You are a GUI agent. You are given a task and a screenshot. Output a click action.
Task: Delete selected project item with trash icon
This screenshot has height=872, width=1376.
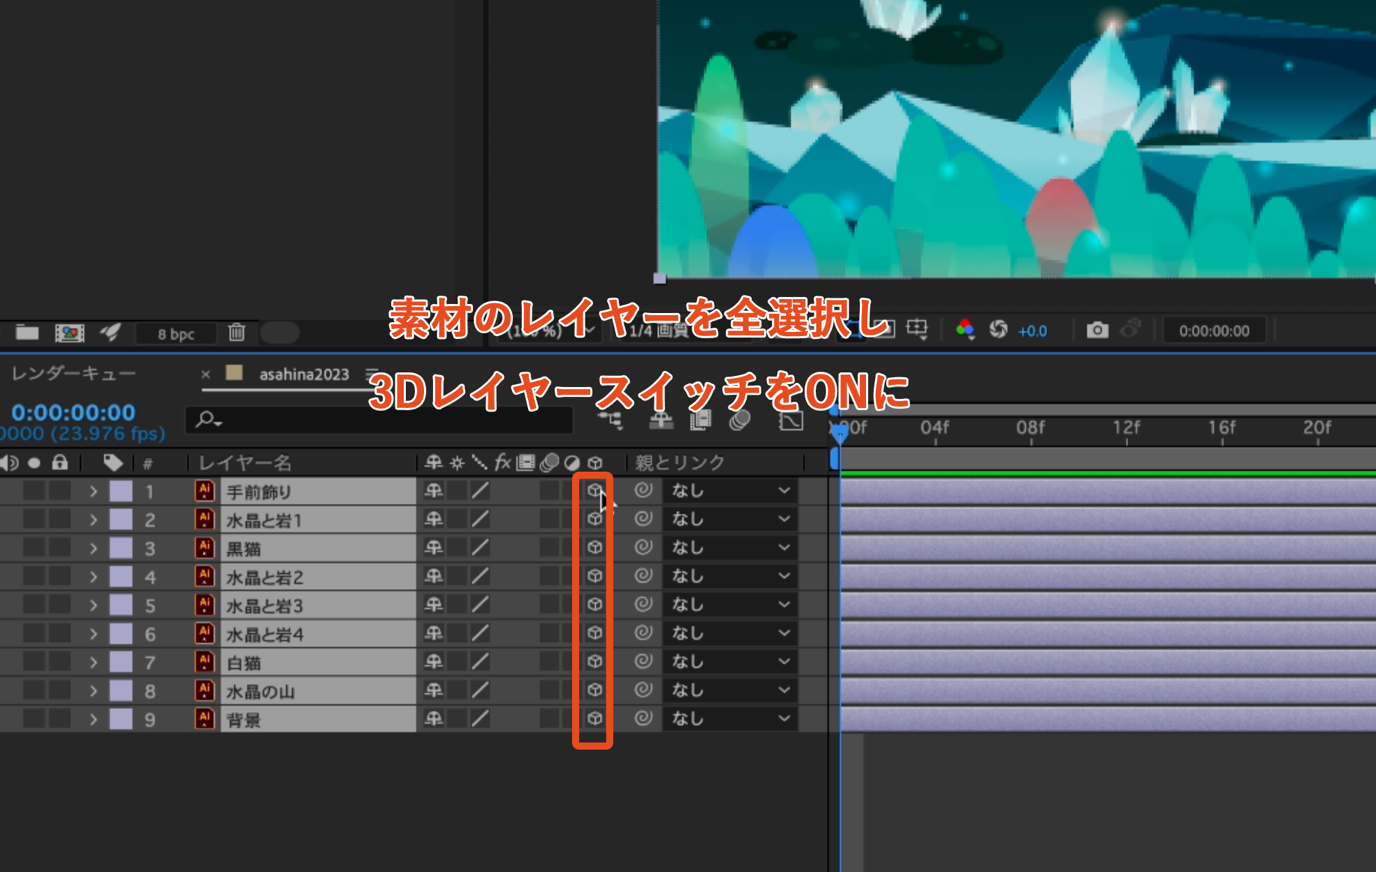237,332
